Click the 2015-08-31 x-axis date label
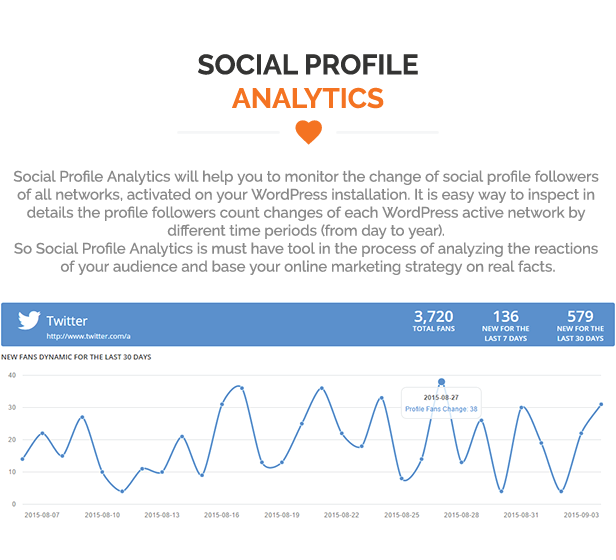 521,515
